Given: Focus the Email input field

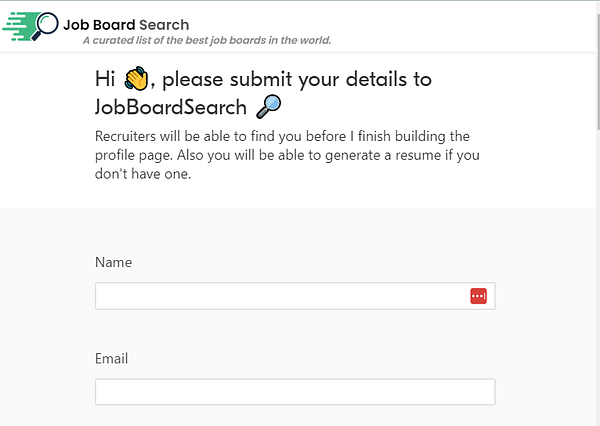Looking at the screenshot, I should coord(295,392).
